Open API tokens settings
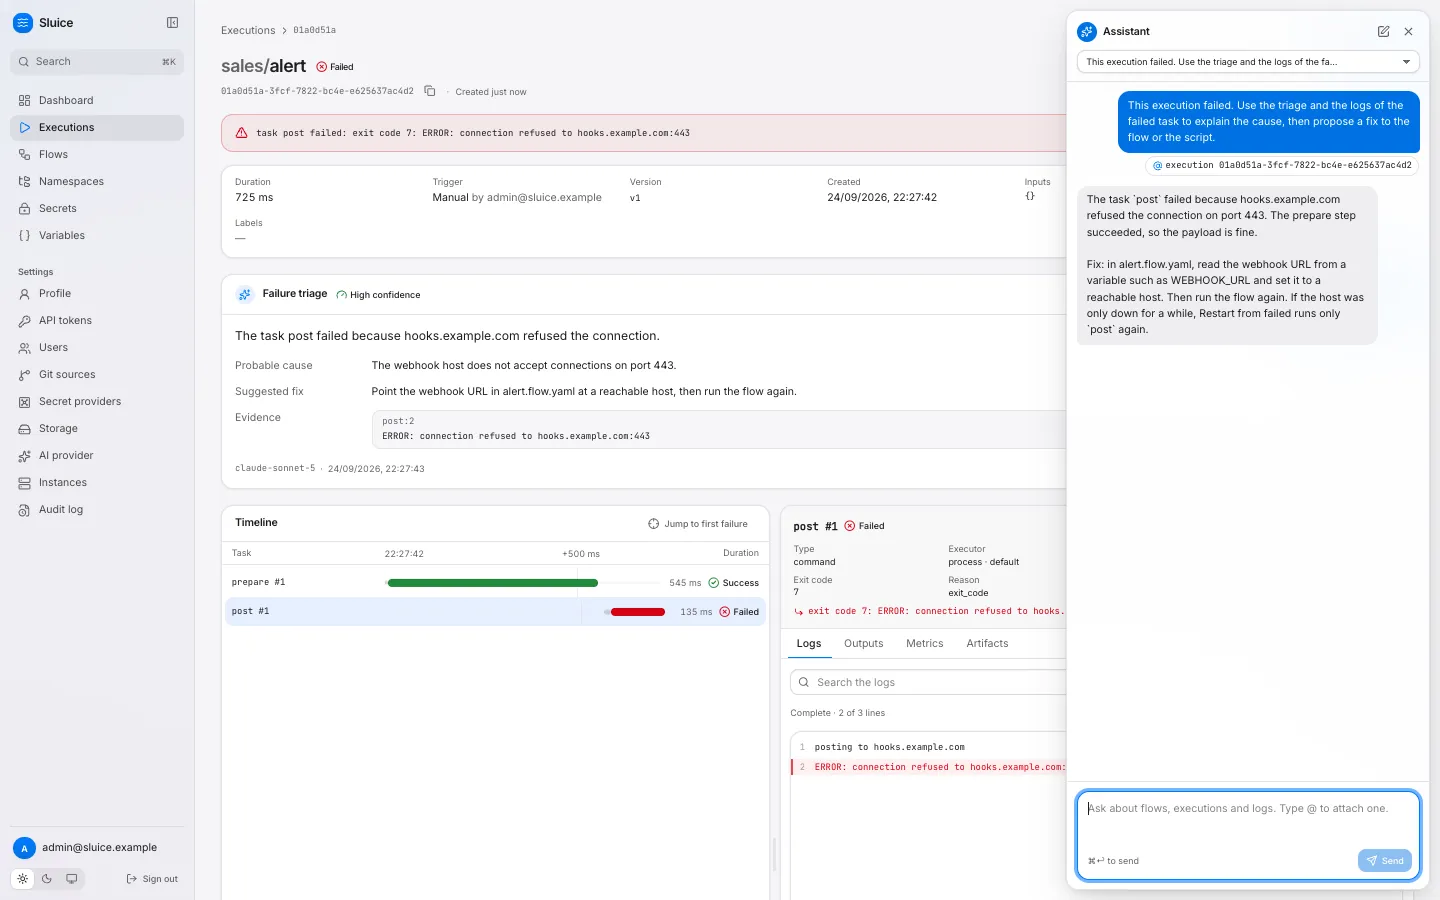 97,320
